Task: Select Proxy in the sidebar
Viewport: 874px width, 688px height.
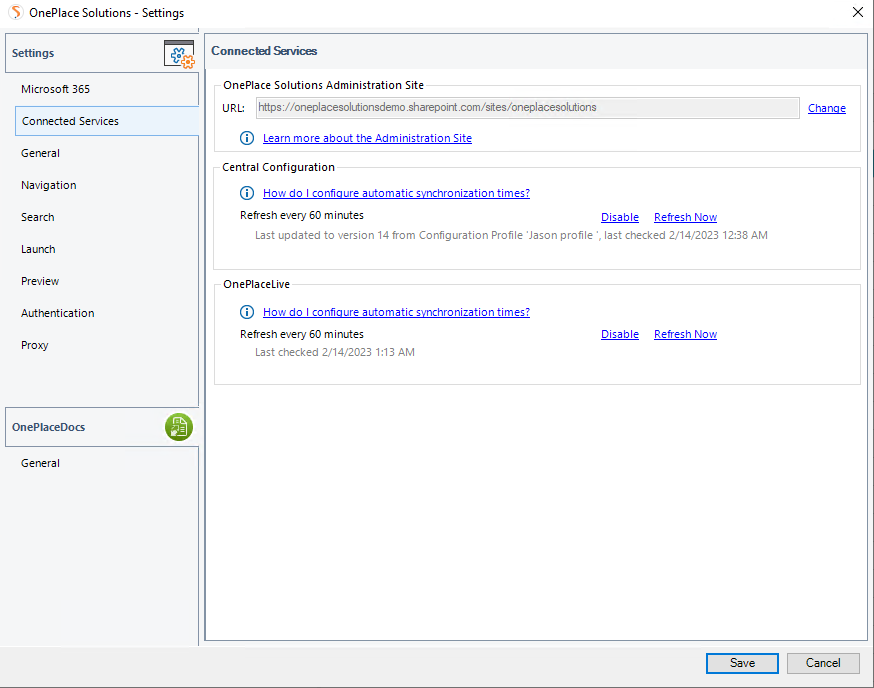Action: click(x=35, y=345)
